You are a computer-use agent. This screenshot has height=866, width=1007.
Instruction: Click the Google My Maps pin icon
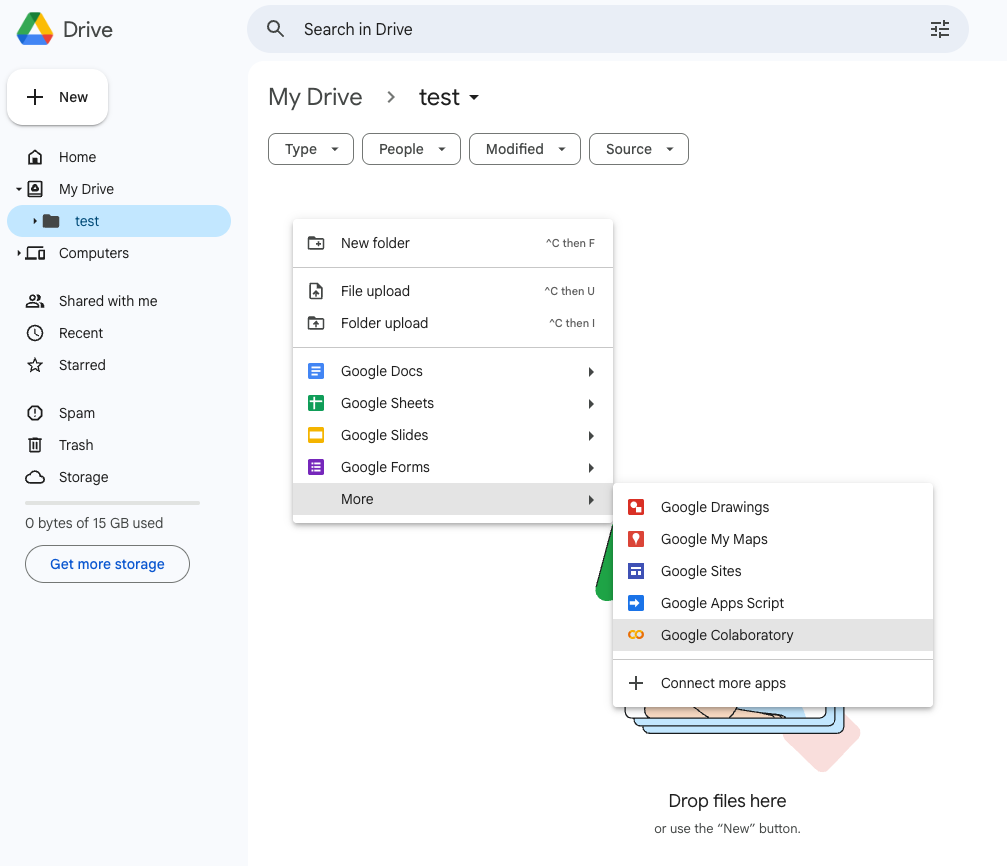coord(636,539)
